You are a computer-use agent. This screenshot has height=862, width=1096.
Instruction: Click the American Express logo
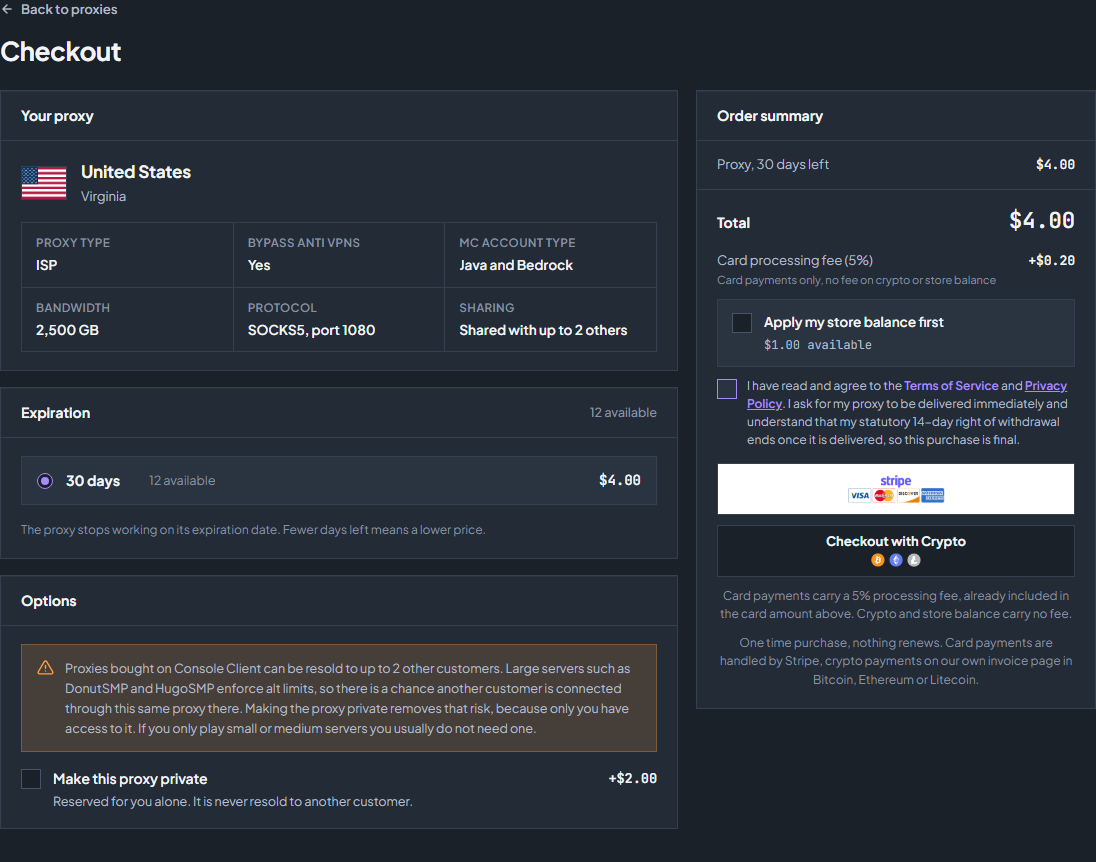tap(932, 496)
